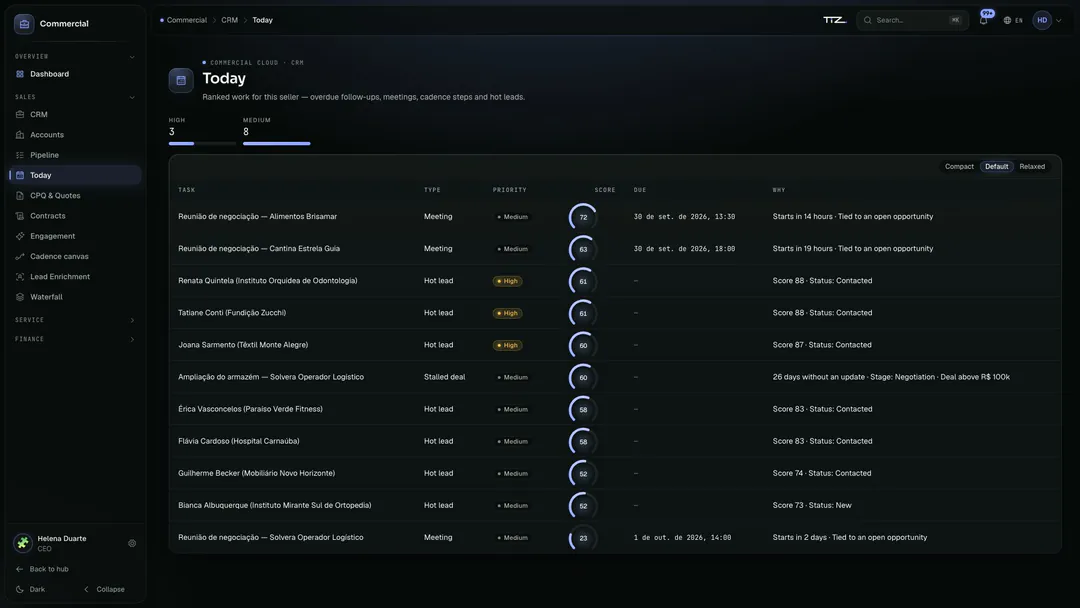Image resolution: width=1080 pixels, height=608 pixels.
Task: Go to Dashboard menu item
Action: [x=74, y=74]
